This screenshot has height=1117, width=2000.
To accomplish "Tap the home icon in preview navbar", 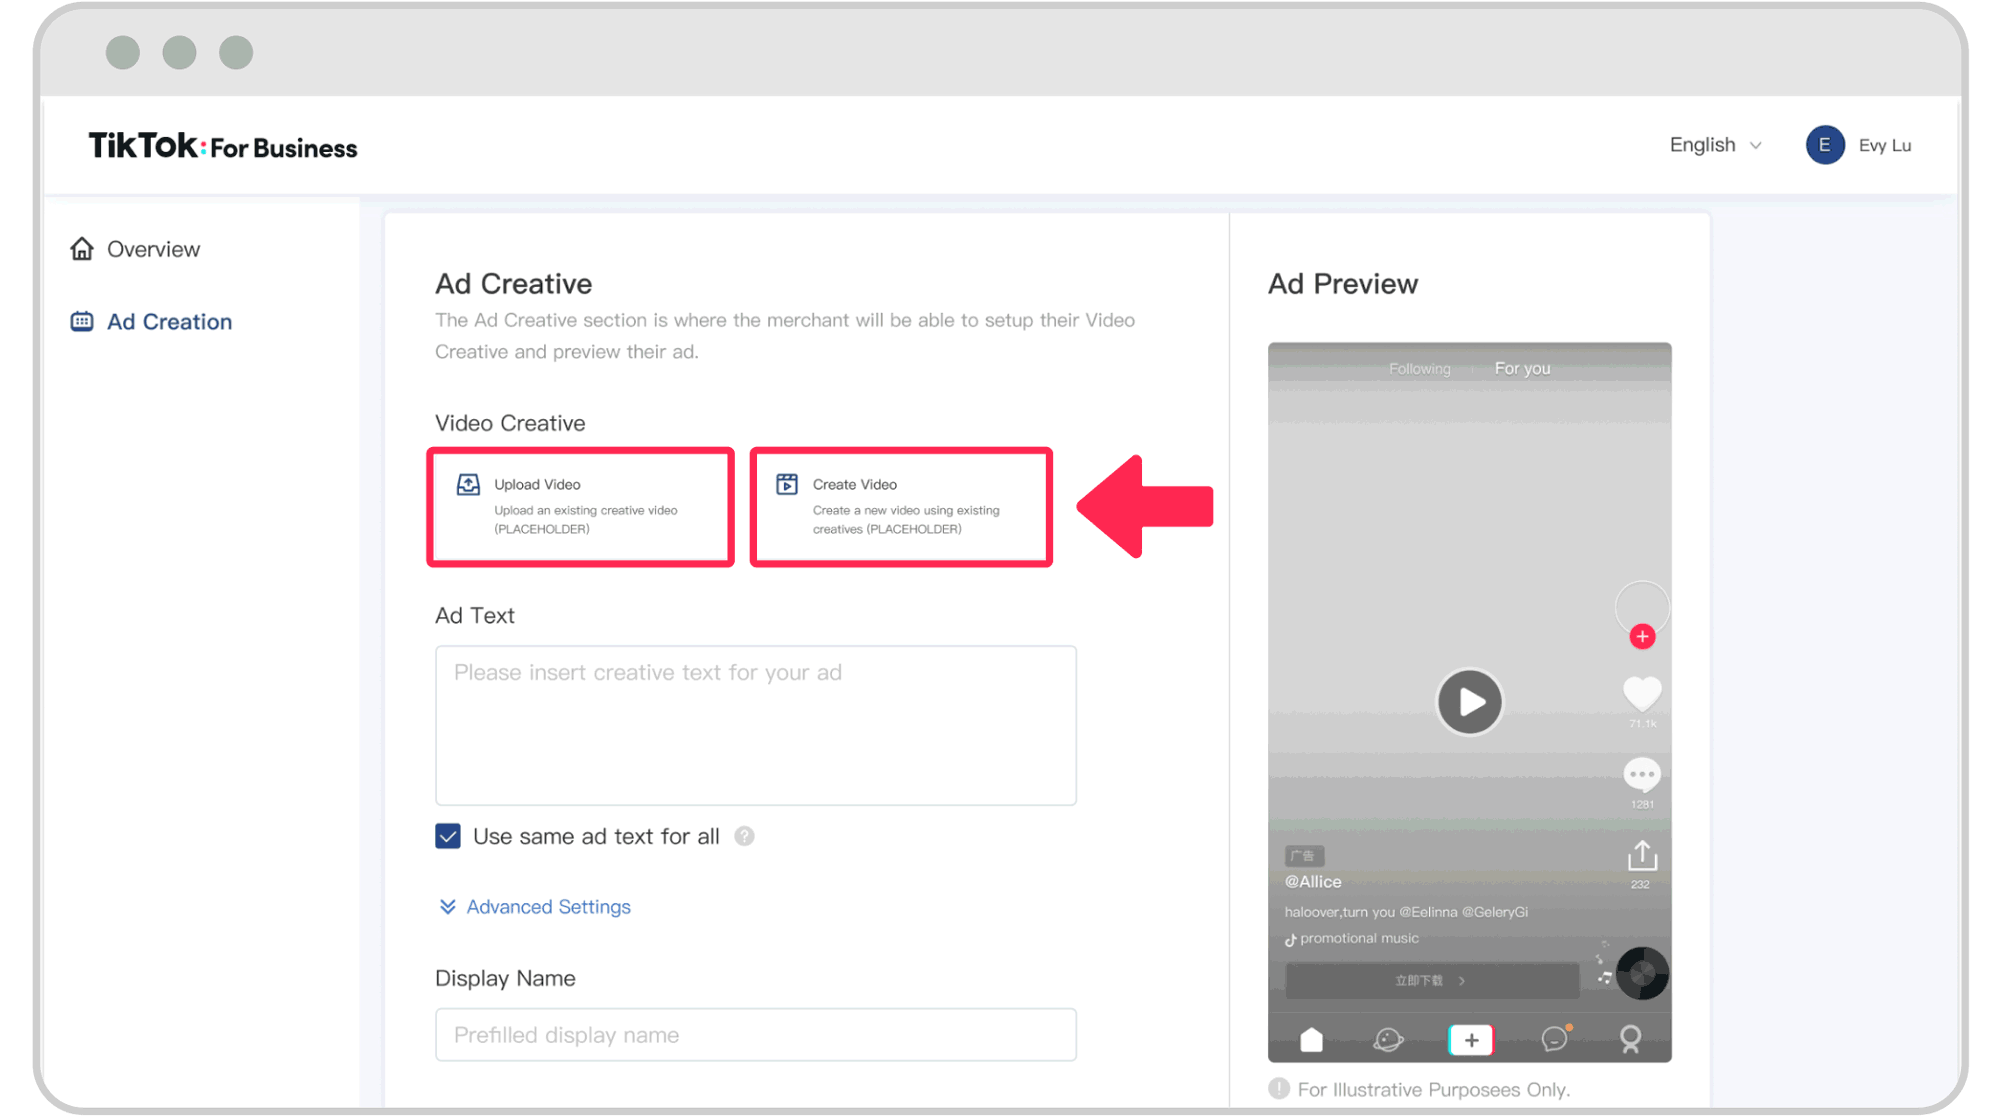I will click(x=1311, y=1040).
